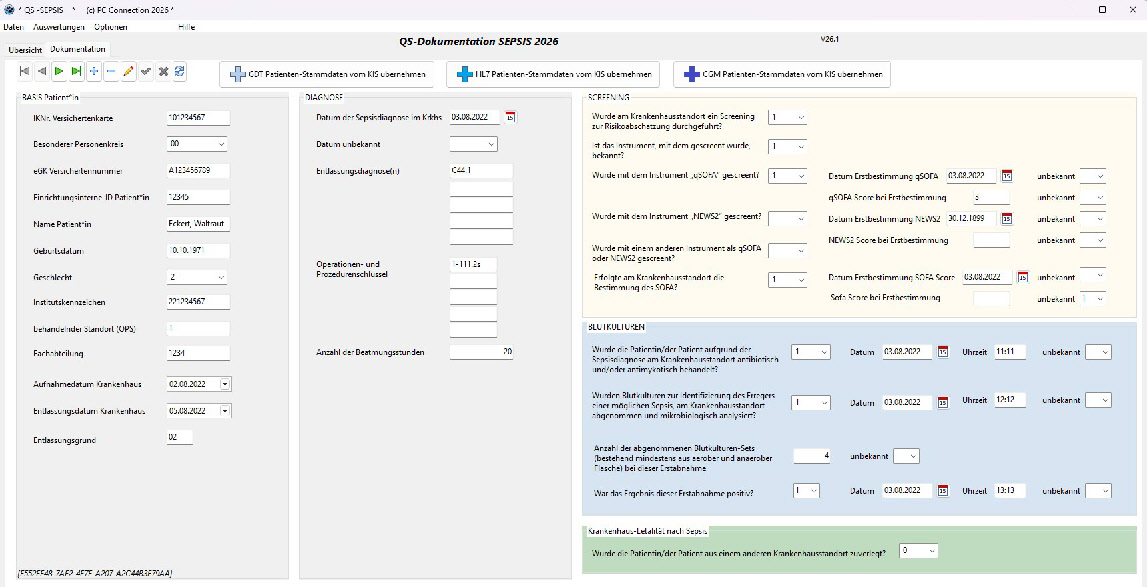This screenshot has width=1147, height=587.
Task: Expand the Datum unbekannt dropdown in Diagnose
Action: tap(491, 144)
